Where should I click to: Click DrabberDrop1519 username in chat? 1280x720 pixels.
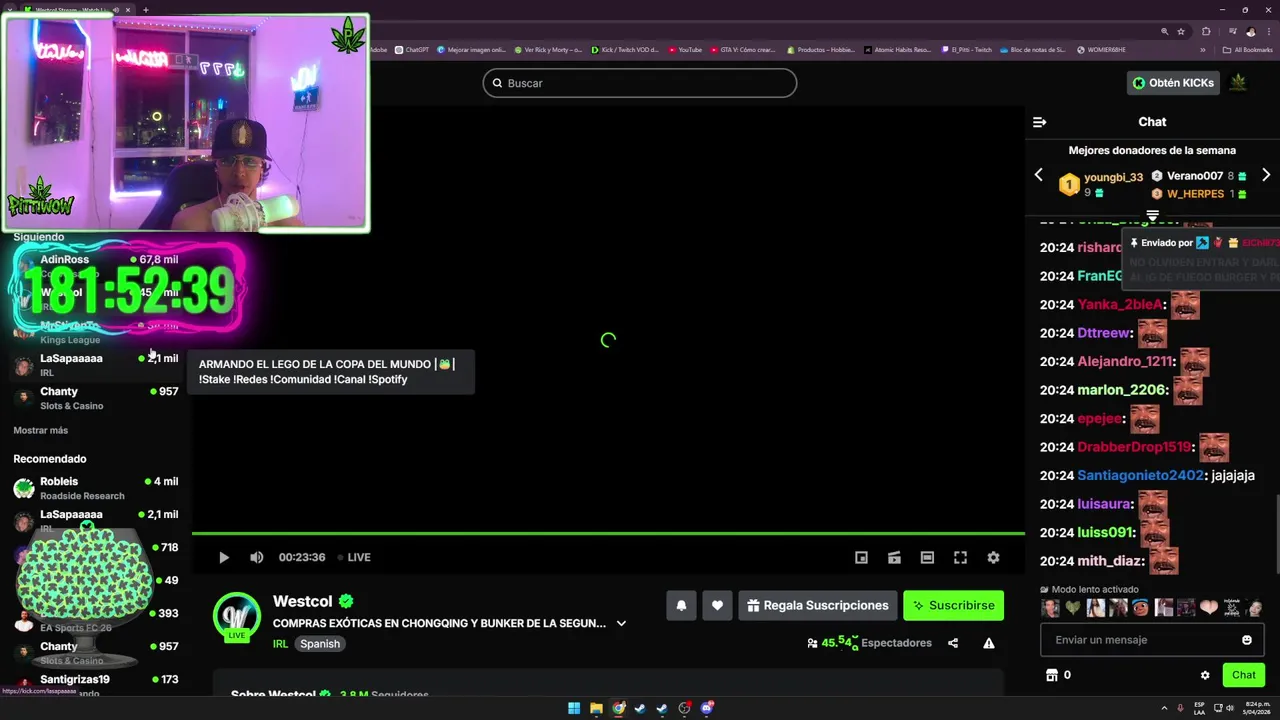(1134, 447)
